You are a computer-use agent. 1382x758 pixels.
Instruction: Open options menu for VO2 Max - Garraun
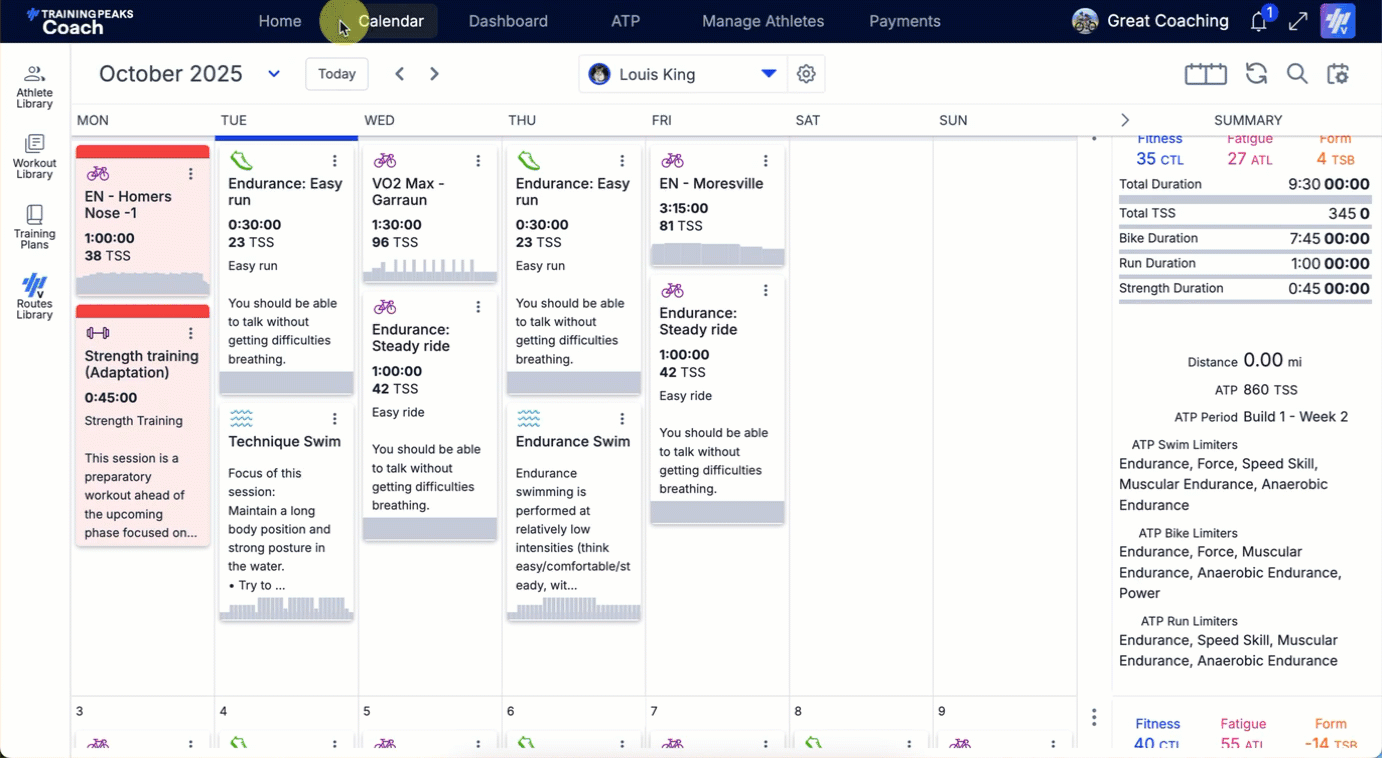[478, 161]
